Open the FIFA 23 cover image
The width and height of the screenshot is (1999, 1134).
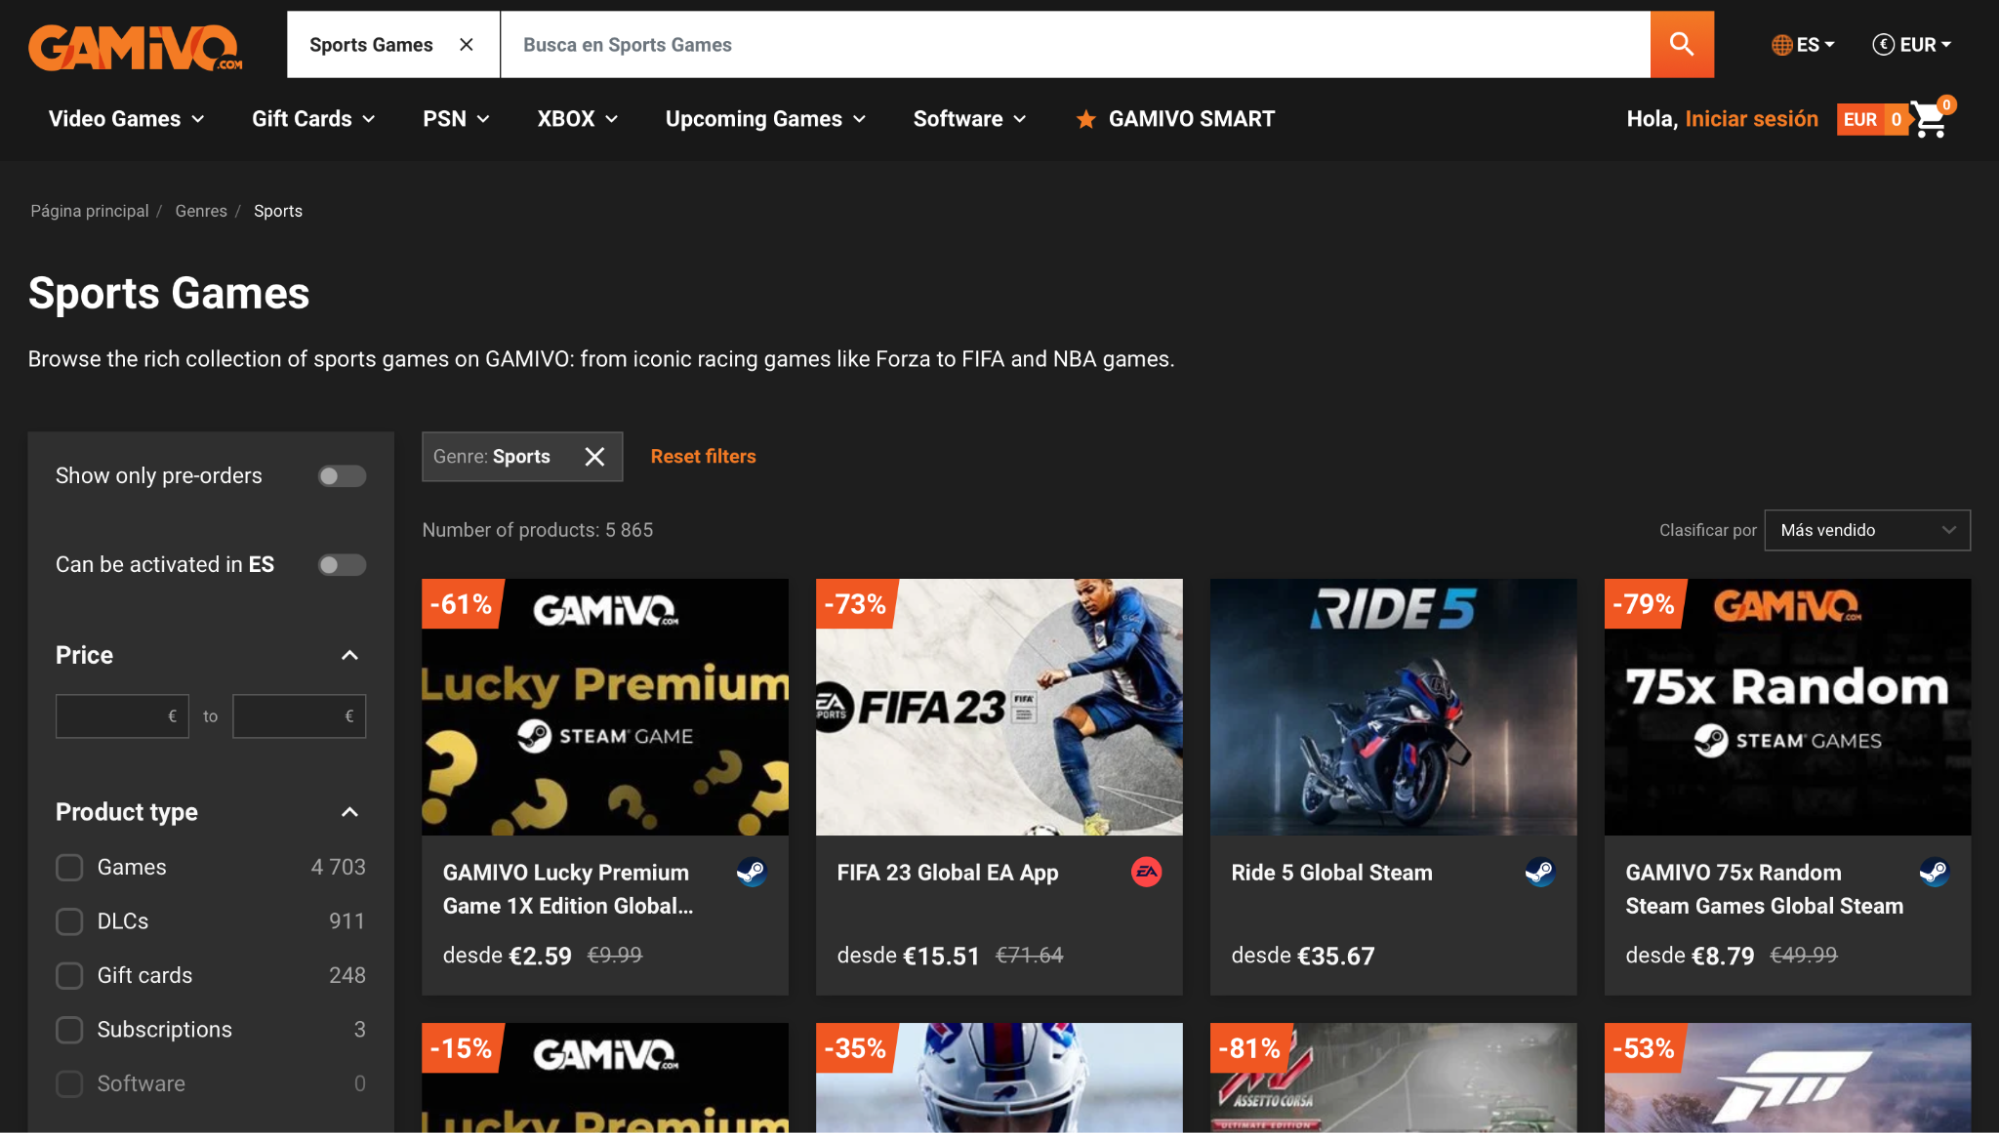999,707
